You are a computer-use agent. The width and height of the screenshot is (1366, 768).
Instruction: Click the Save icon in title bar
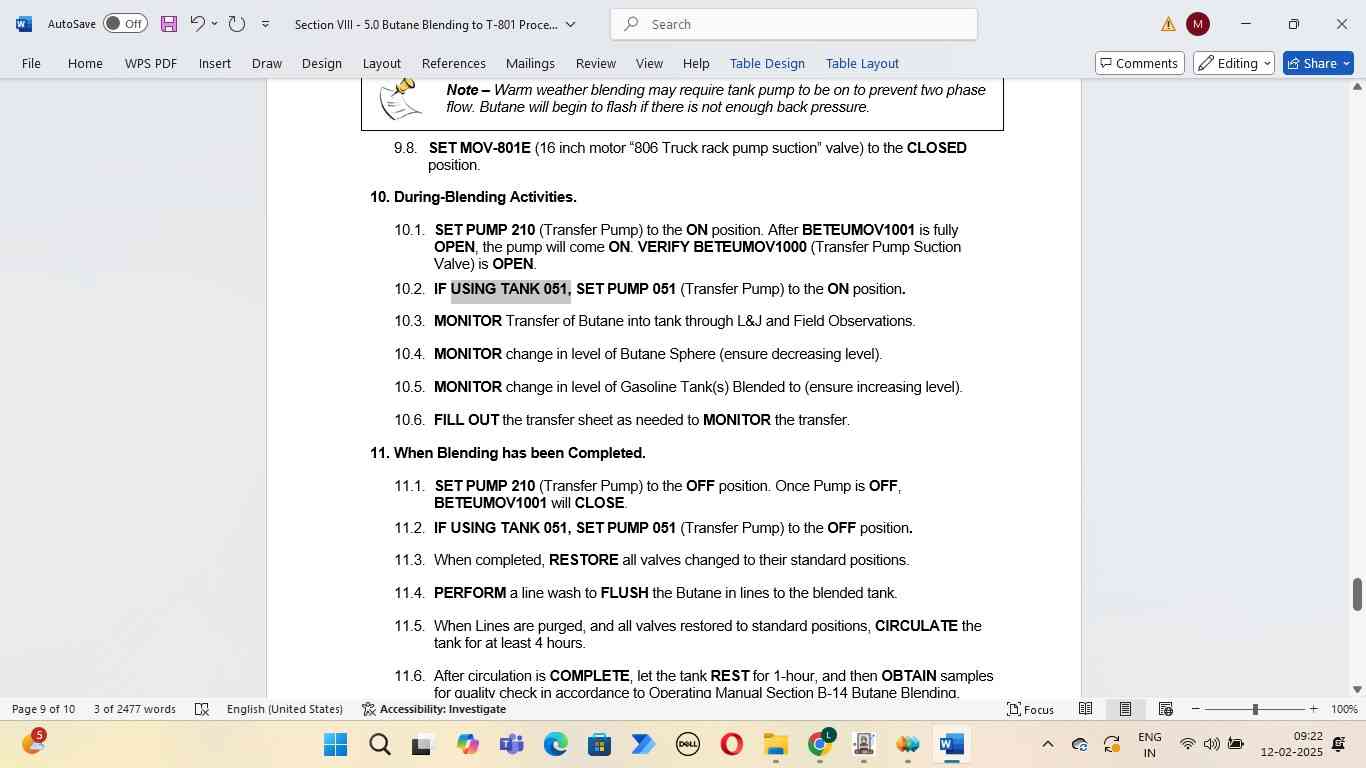(169, 24)
